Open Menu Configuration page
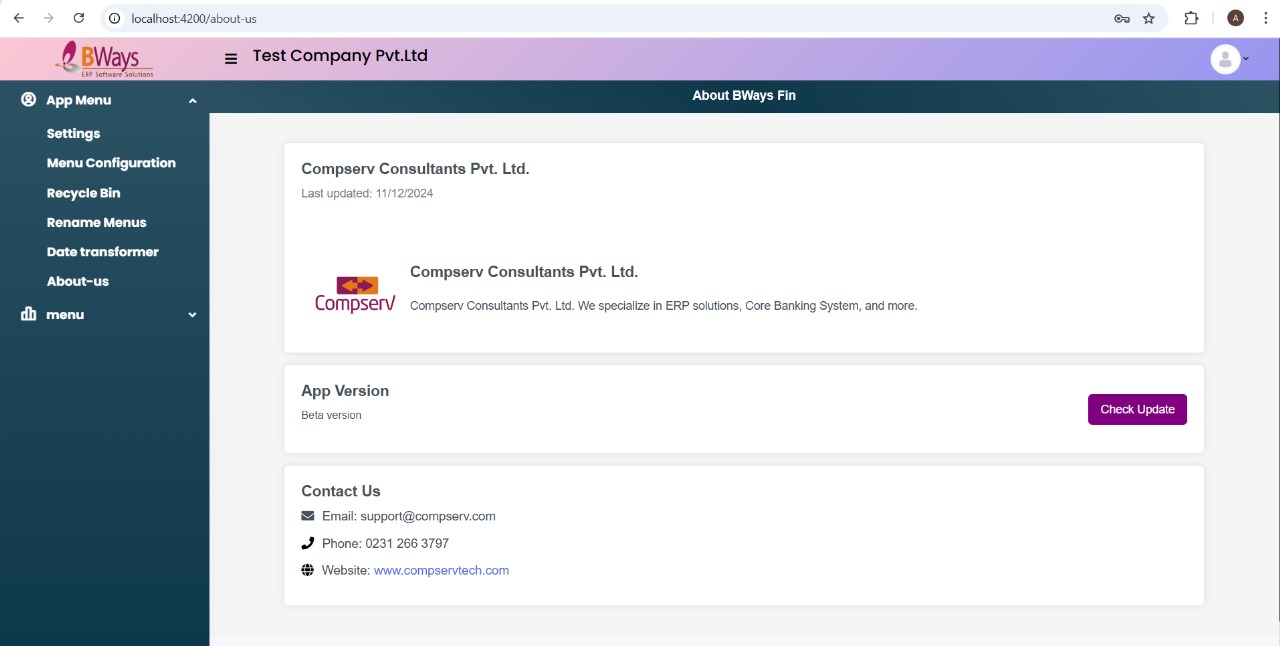Viewport: 1280px width, 646px height. [x=111, y=163]
